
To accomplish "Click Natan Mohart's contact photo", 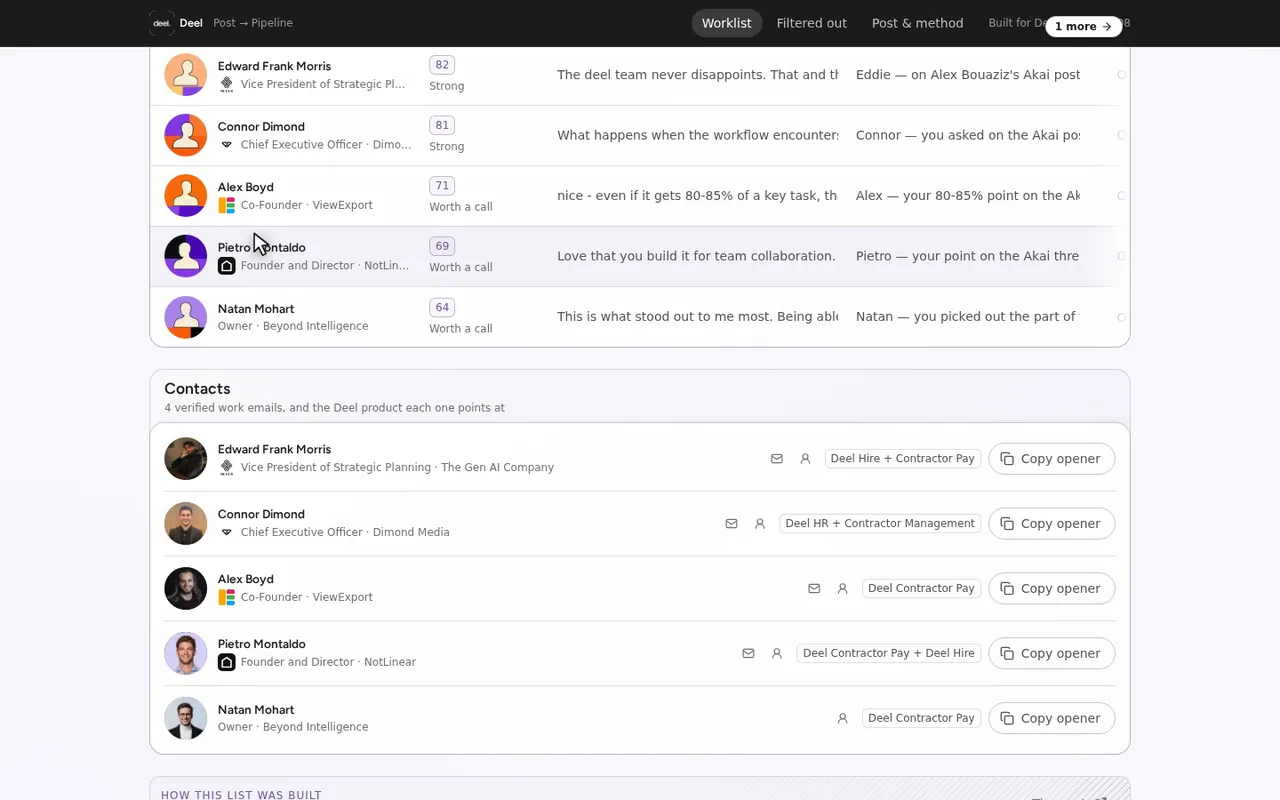I will [x=186, y=718].
